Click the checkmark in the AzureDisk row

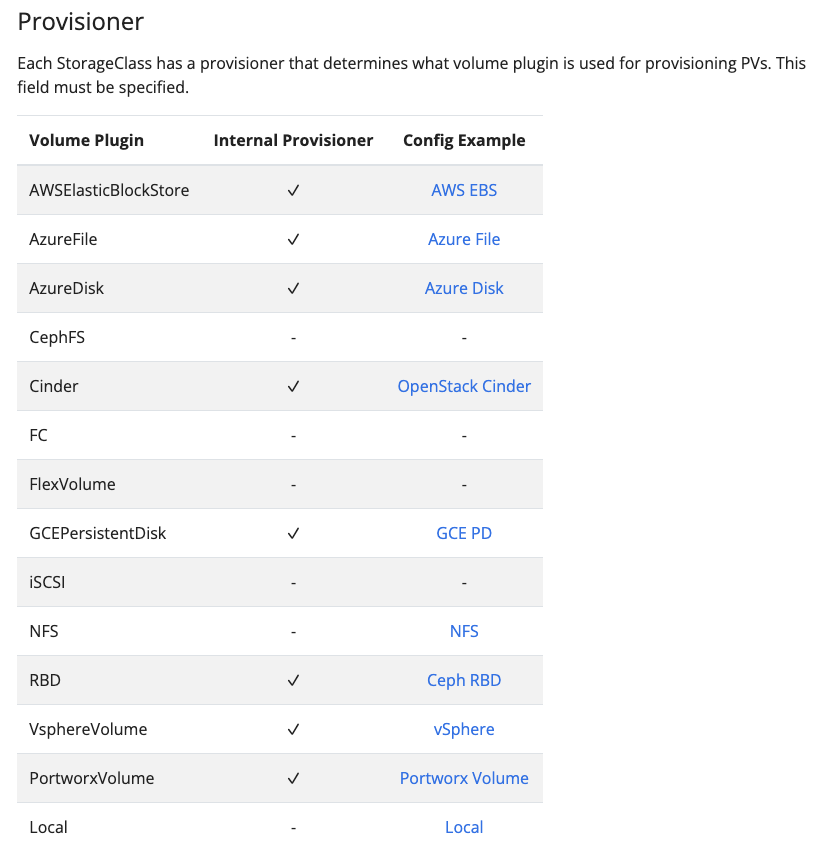coord(293,288)
